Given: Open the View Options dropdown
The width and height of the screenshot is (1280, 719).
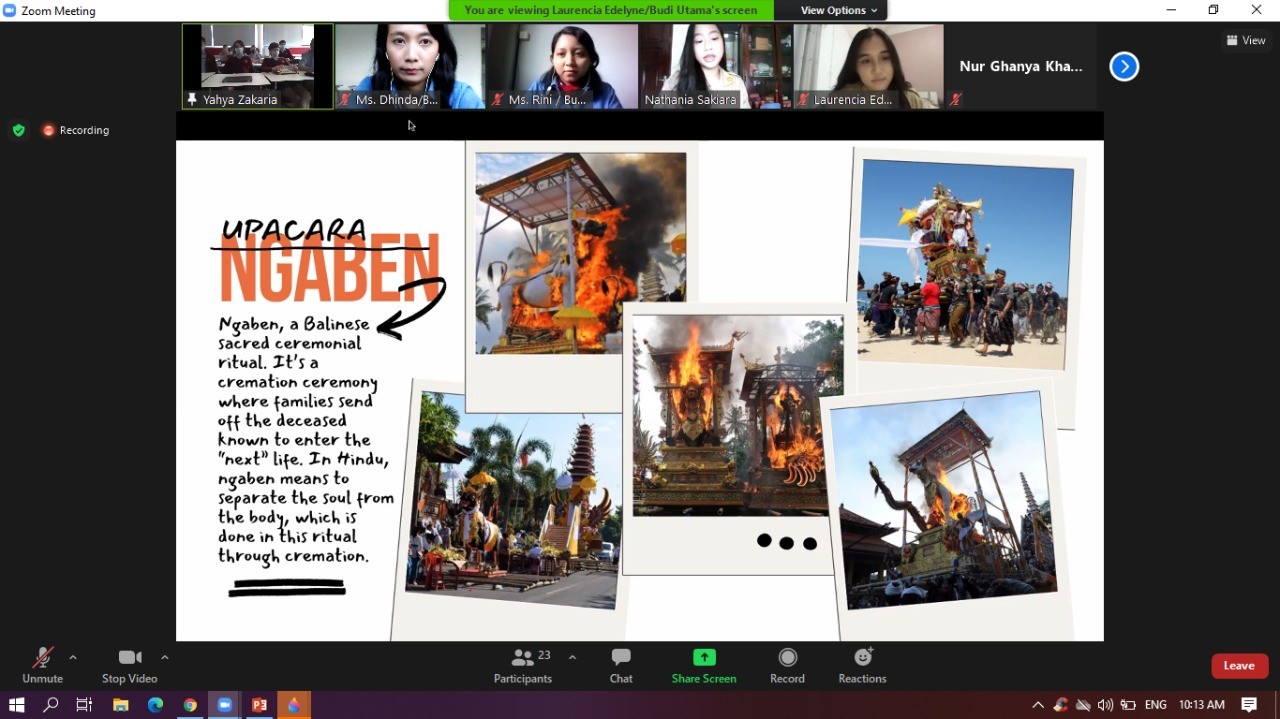Looking at the screenshot, I should pyautogui.click(x=838, y=10).
